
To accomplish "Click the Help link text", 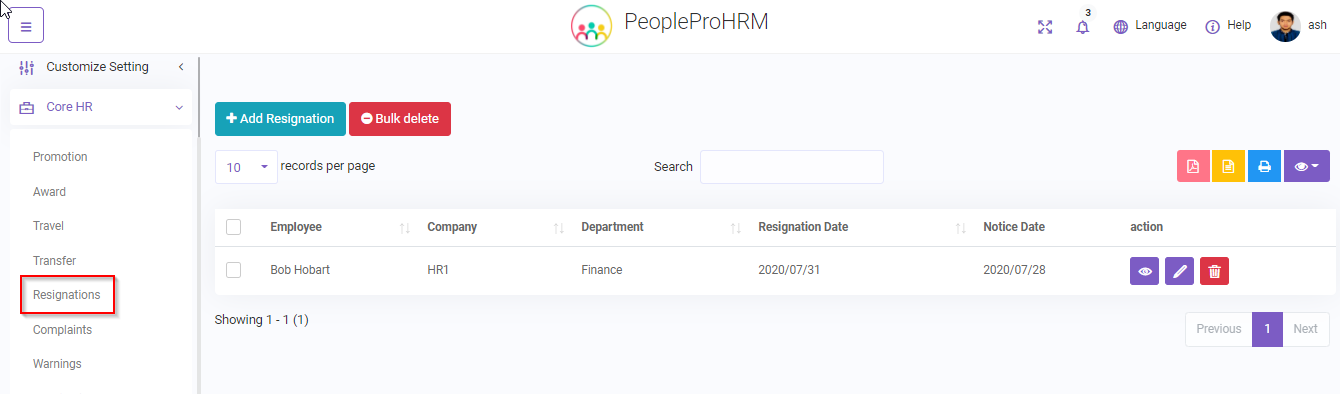I will [x=1239, y=26].
